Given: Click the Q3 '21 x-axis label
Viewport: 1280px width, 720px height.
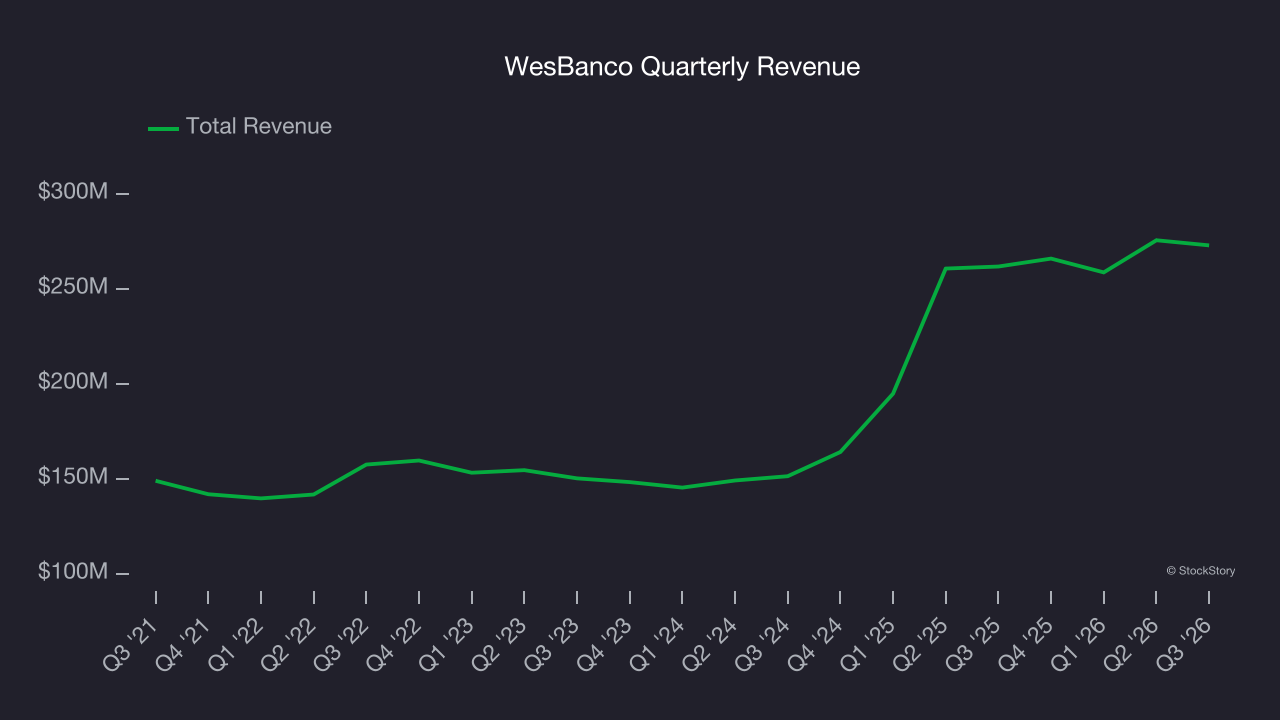Looking at the screenshot, I should pos(131,644).
